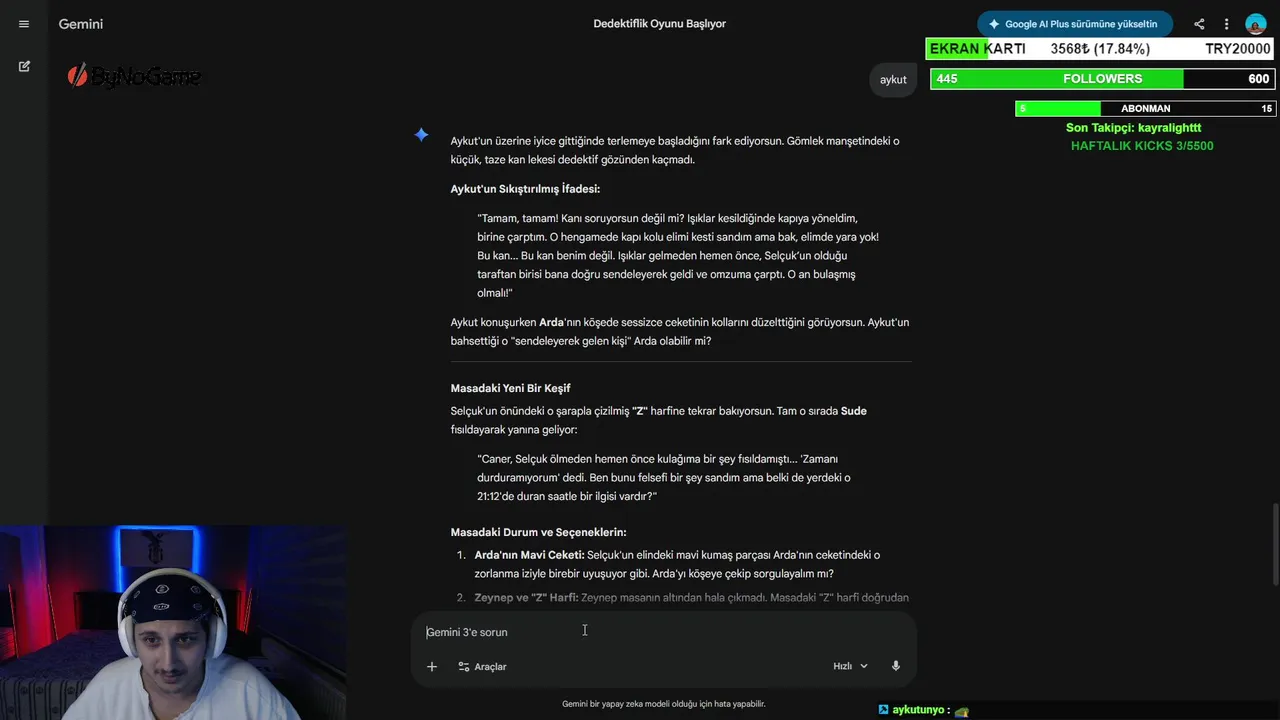Open the account profile avatar
The height and width of the screenshot is (720, 1280).
[x=1256, y=24]
